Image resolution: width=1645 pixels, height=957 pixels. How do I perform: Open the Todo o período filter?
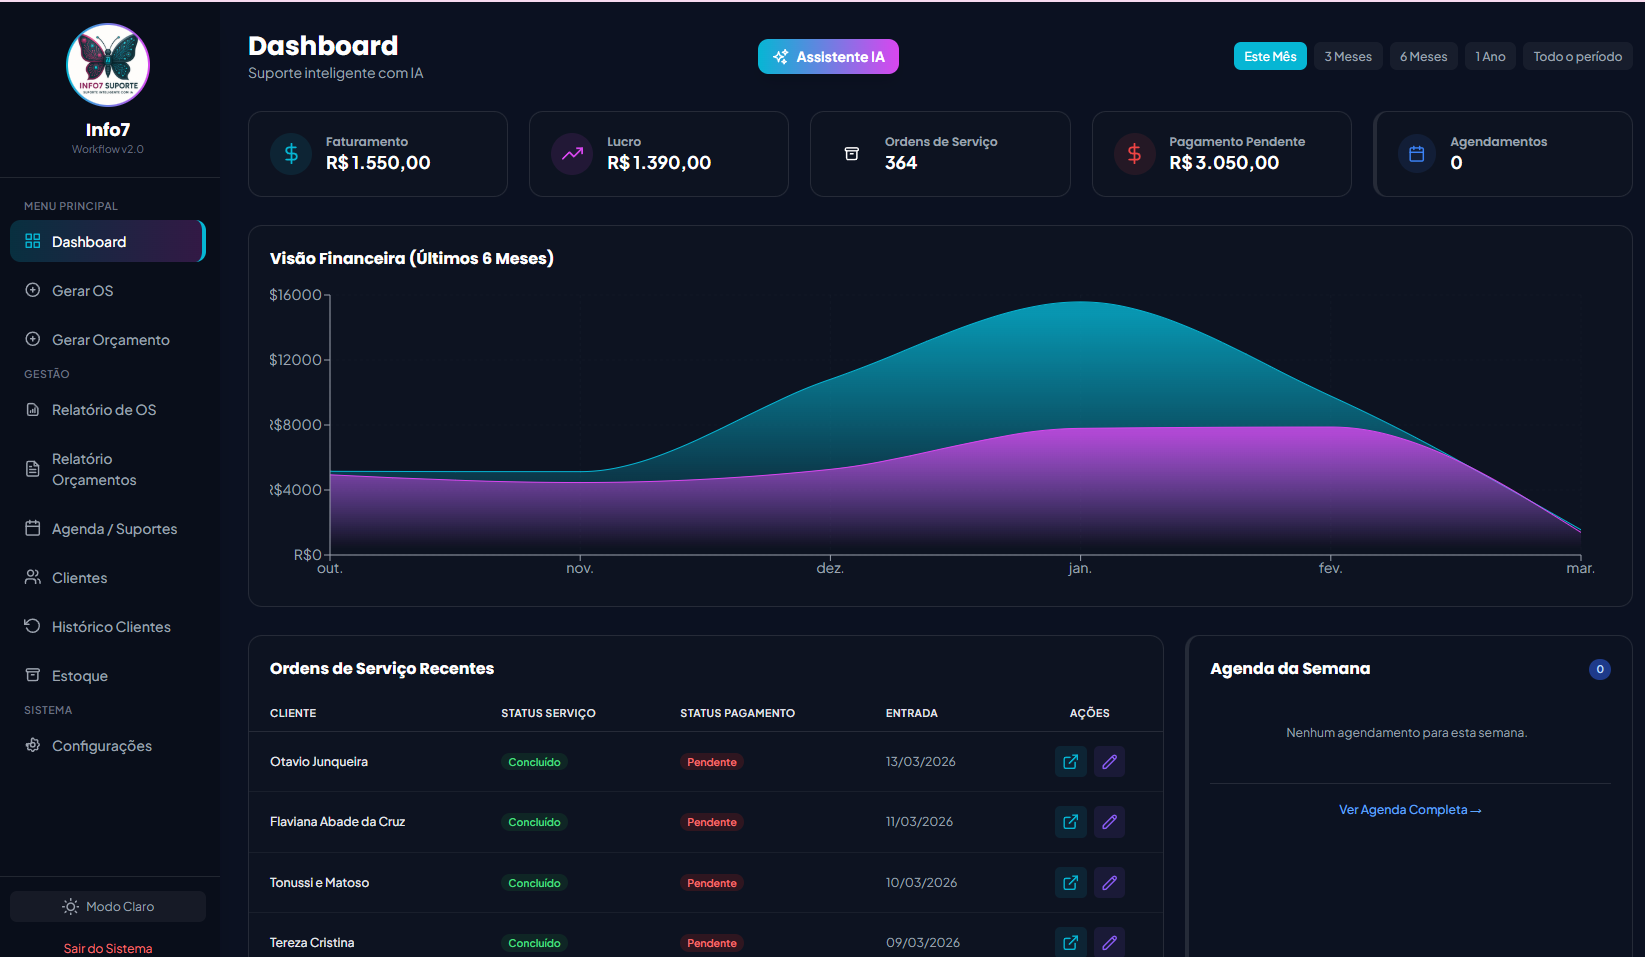point(1577,56)
